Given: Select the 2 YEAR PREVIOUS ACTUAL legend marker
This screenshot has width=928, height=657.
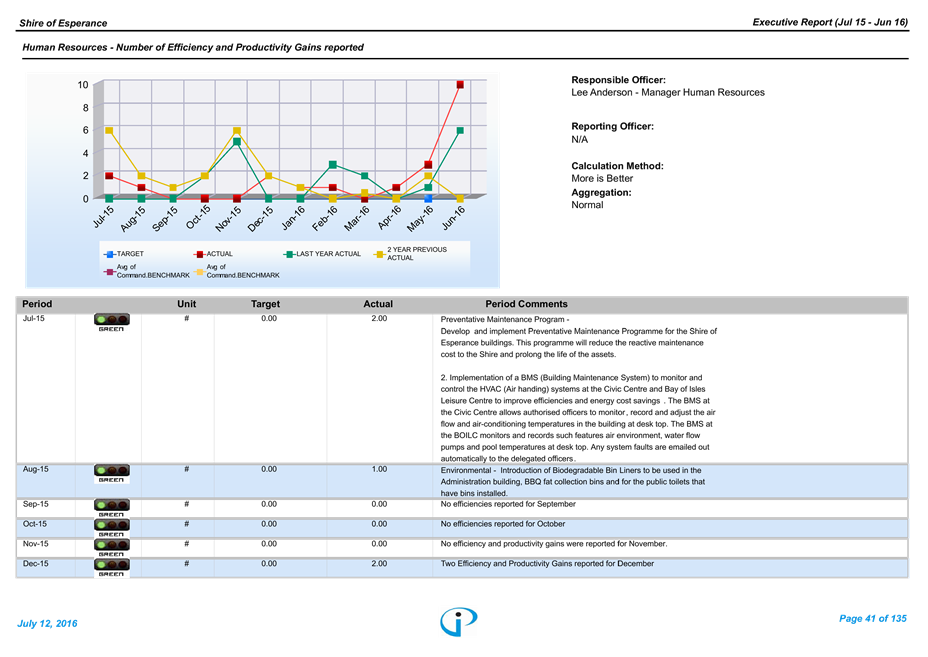Looking at the screenshot, I should (x=379, y=255).
